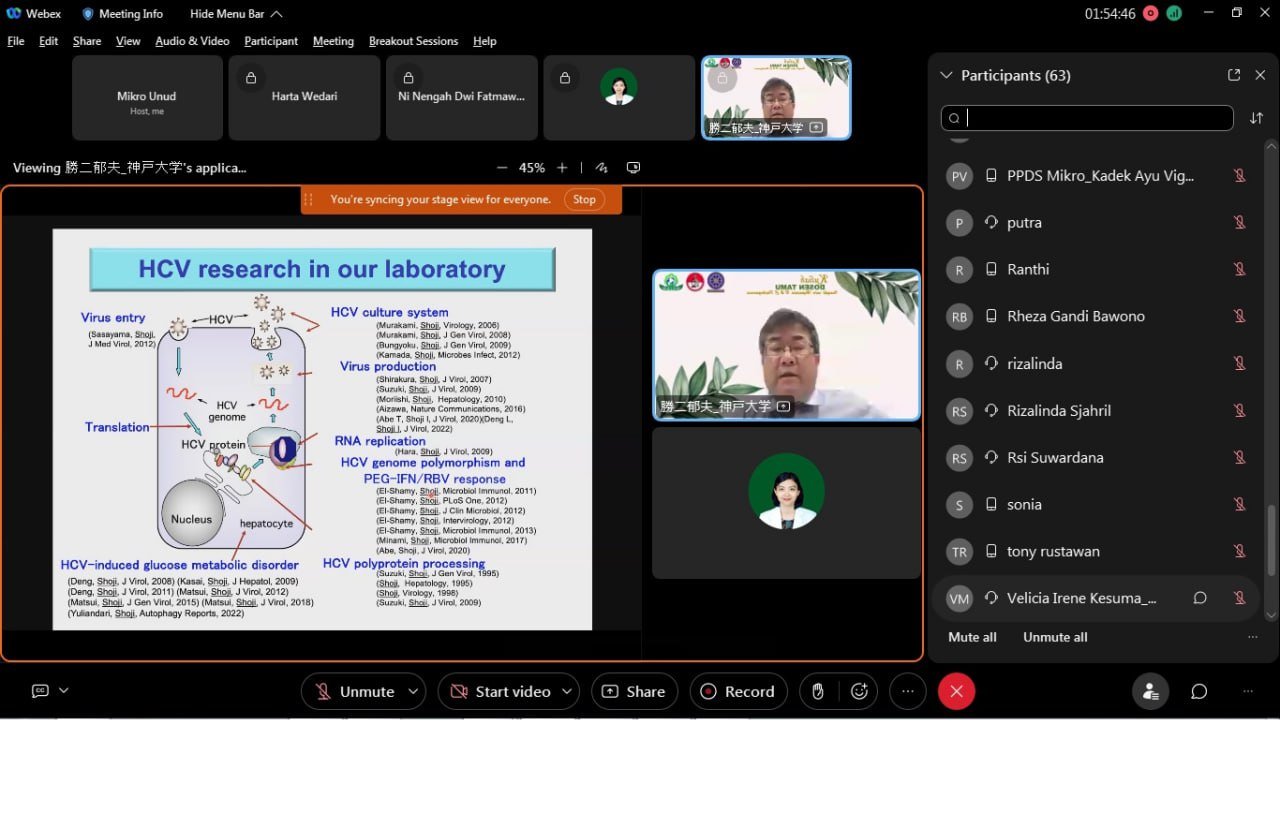Click the raise hand icon
The width and height of the screenshot is (1280, 813).
(818, 691)
